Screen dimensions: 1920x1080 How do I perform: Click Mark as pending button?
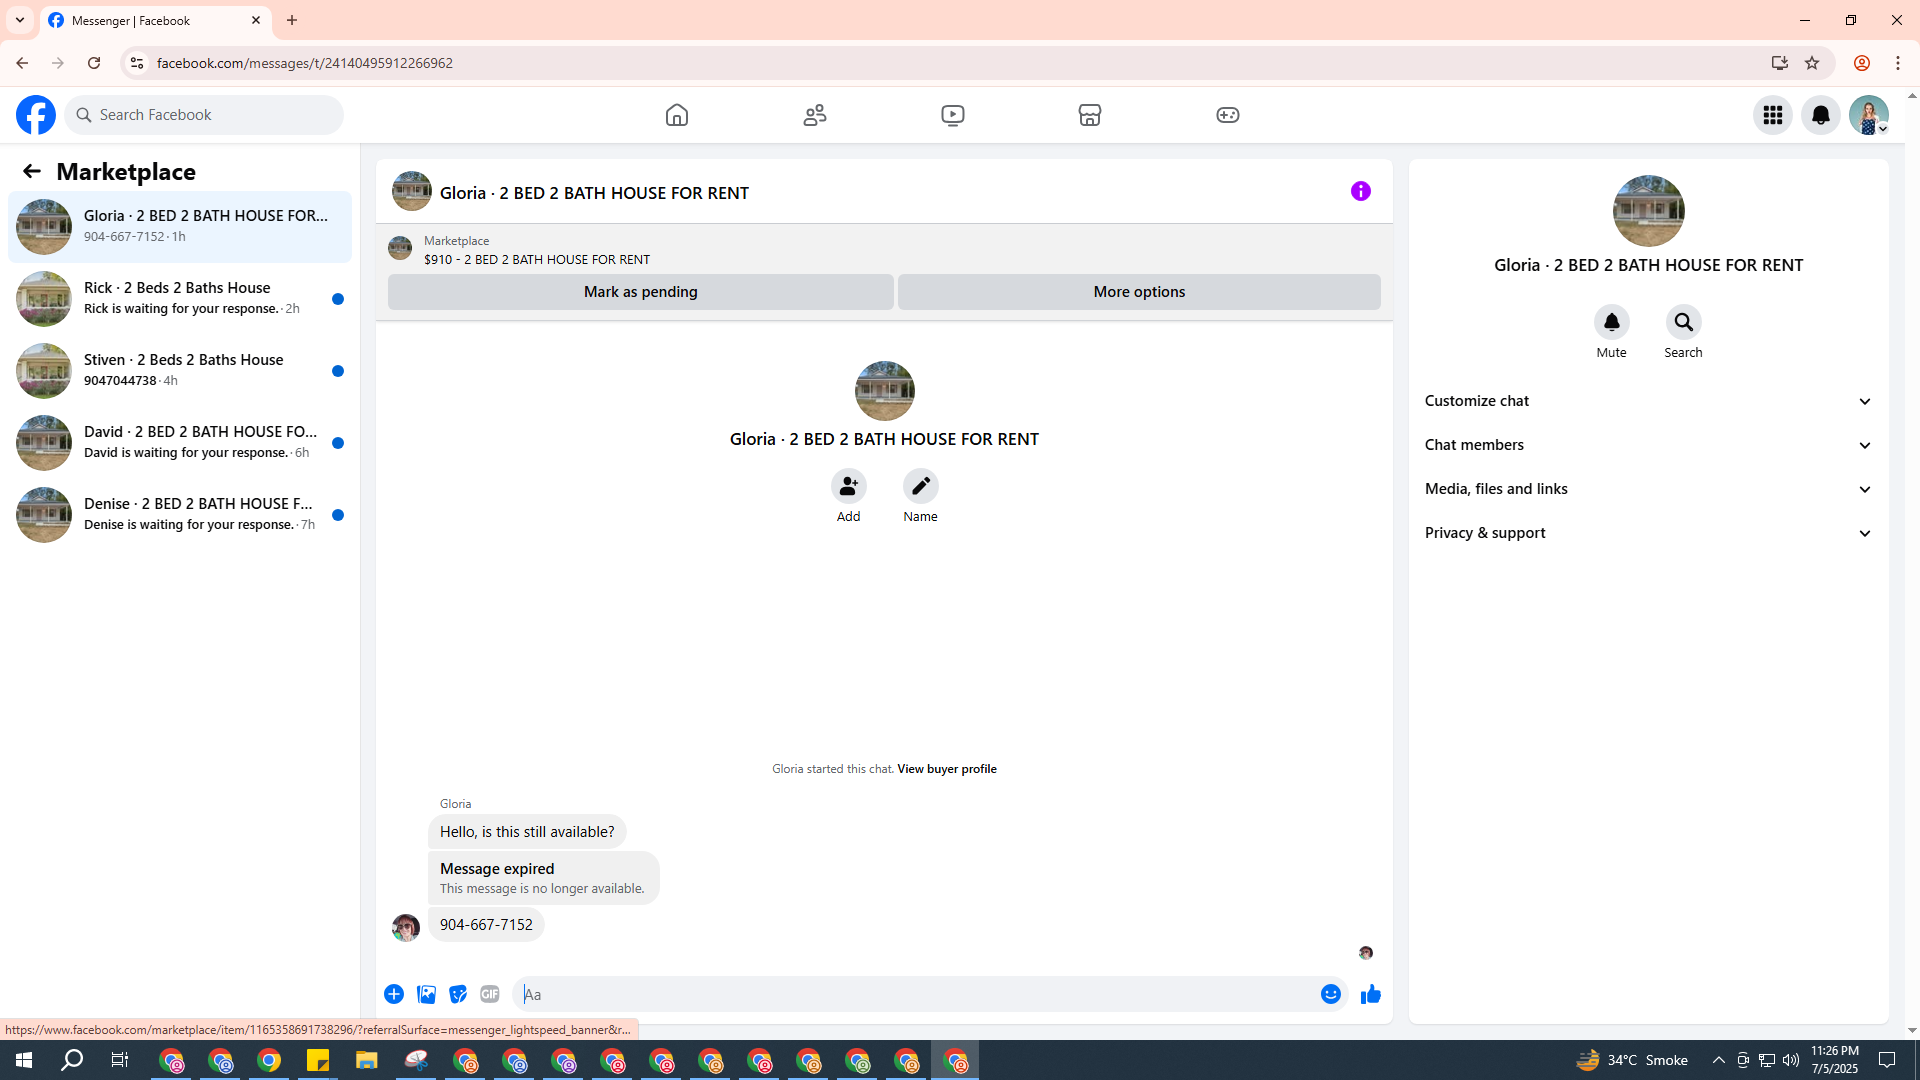640,292
